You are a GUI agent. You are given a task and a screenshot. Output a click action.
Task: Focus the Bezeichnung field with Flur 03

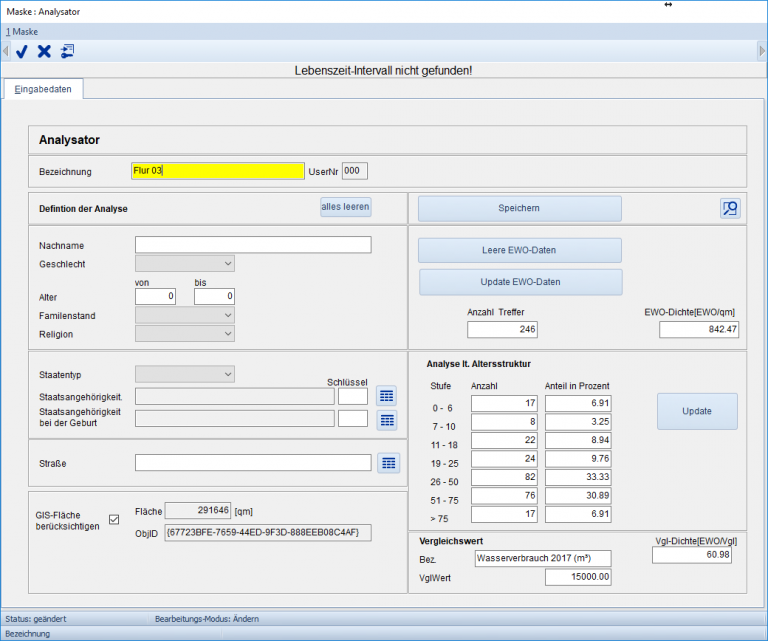click(218, 171)
